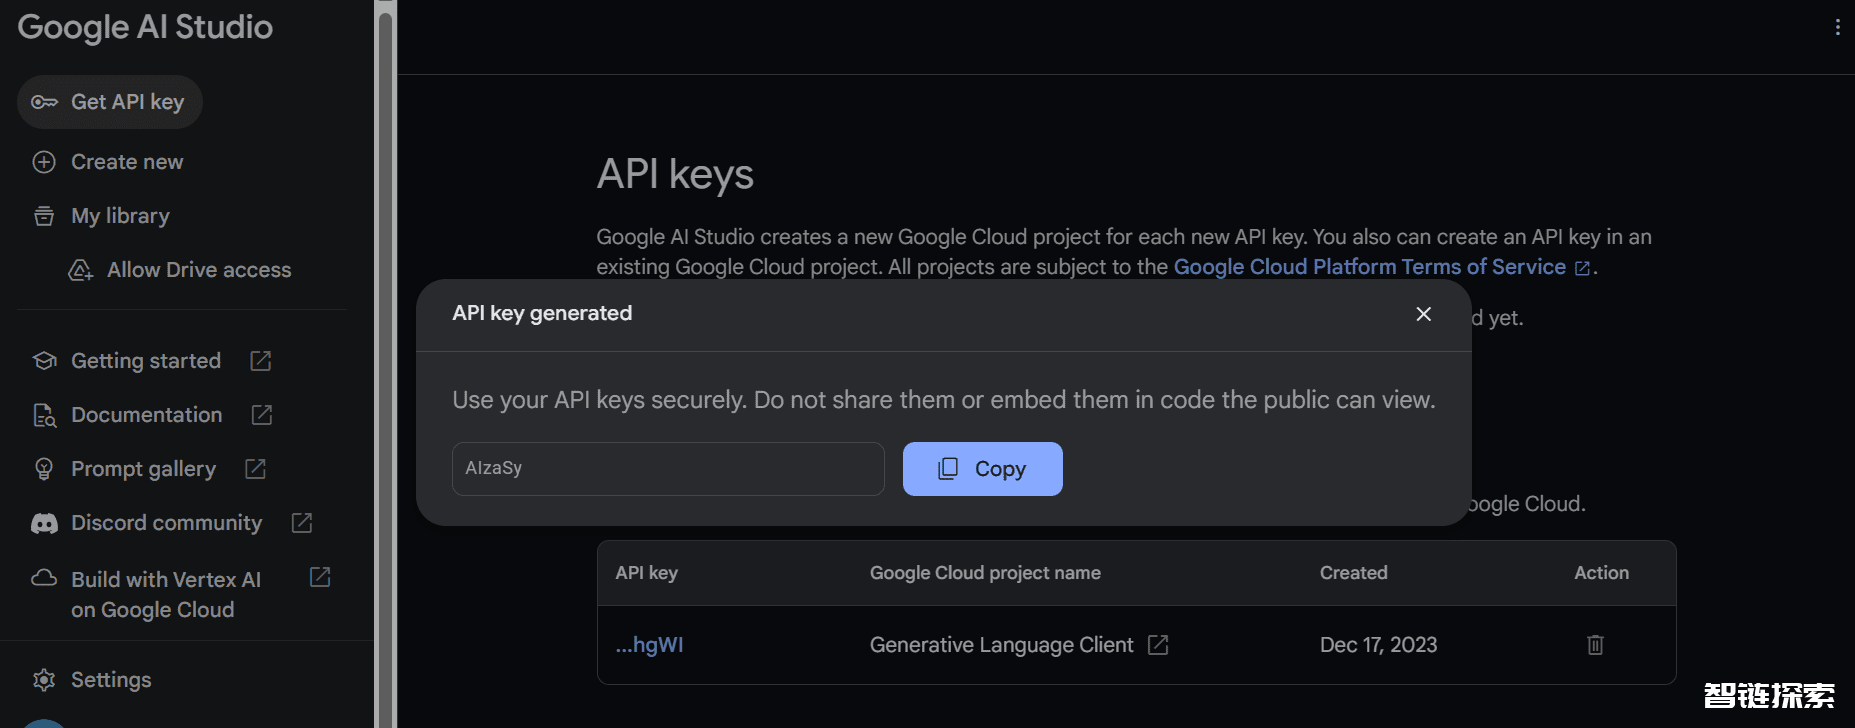Click the API key generated dialog title
1855x728 pixels.
(542, 314)
